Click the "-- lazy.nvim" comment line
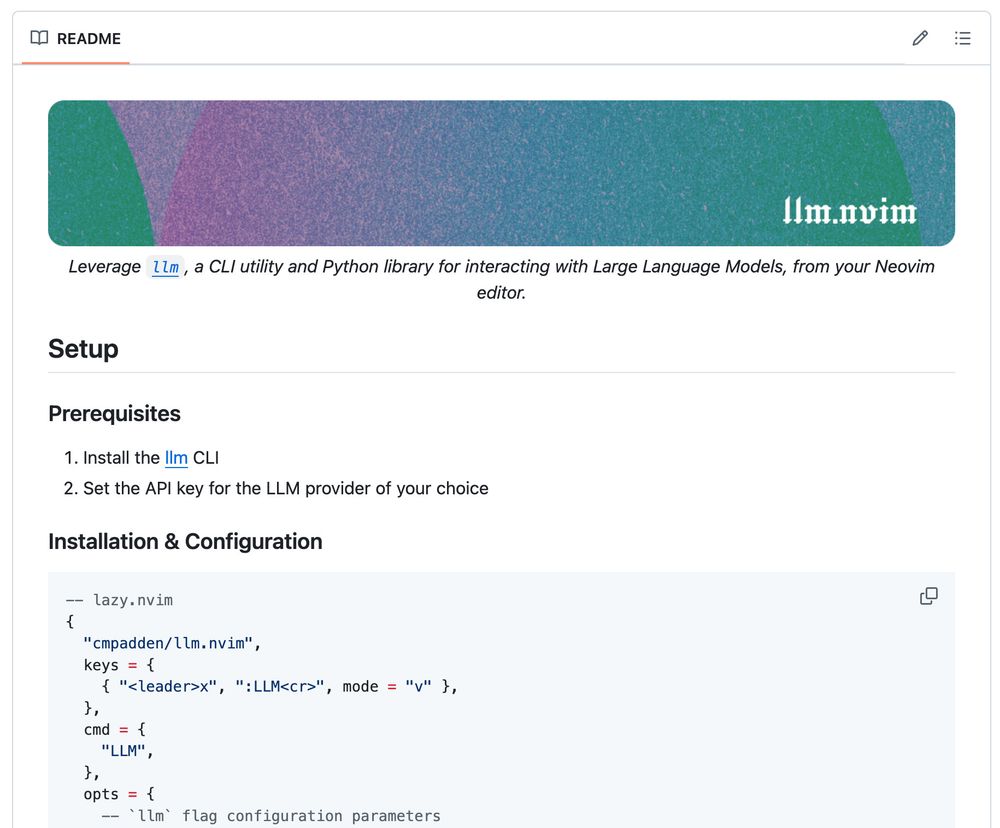This screenshot has width=1000, height=828. click(119, 600)
